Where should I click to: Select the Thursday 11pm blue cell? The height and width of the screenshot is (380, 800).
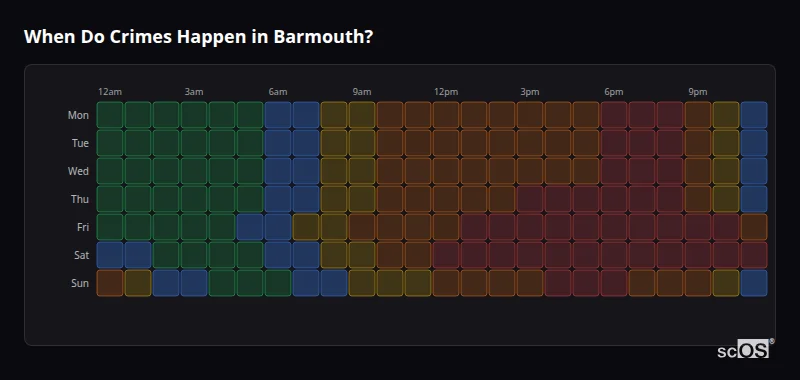[x=754, y=199]
